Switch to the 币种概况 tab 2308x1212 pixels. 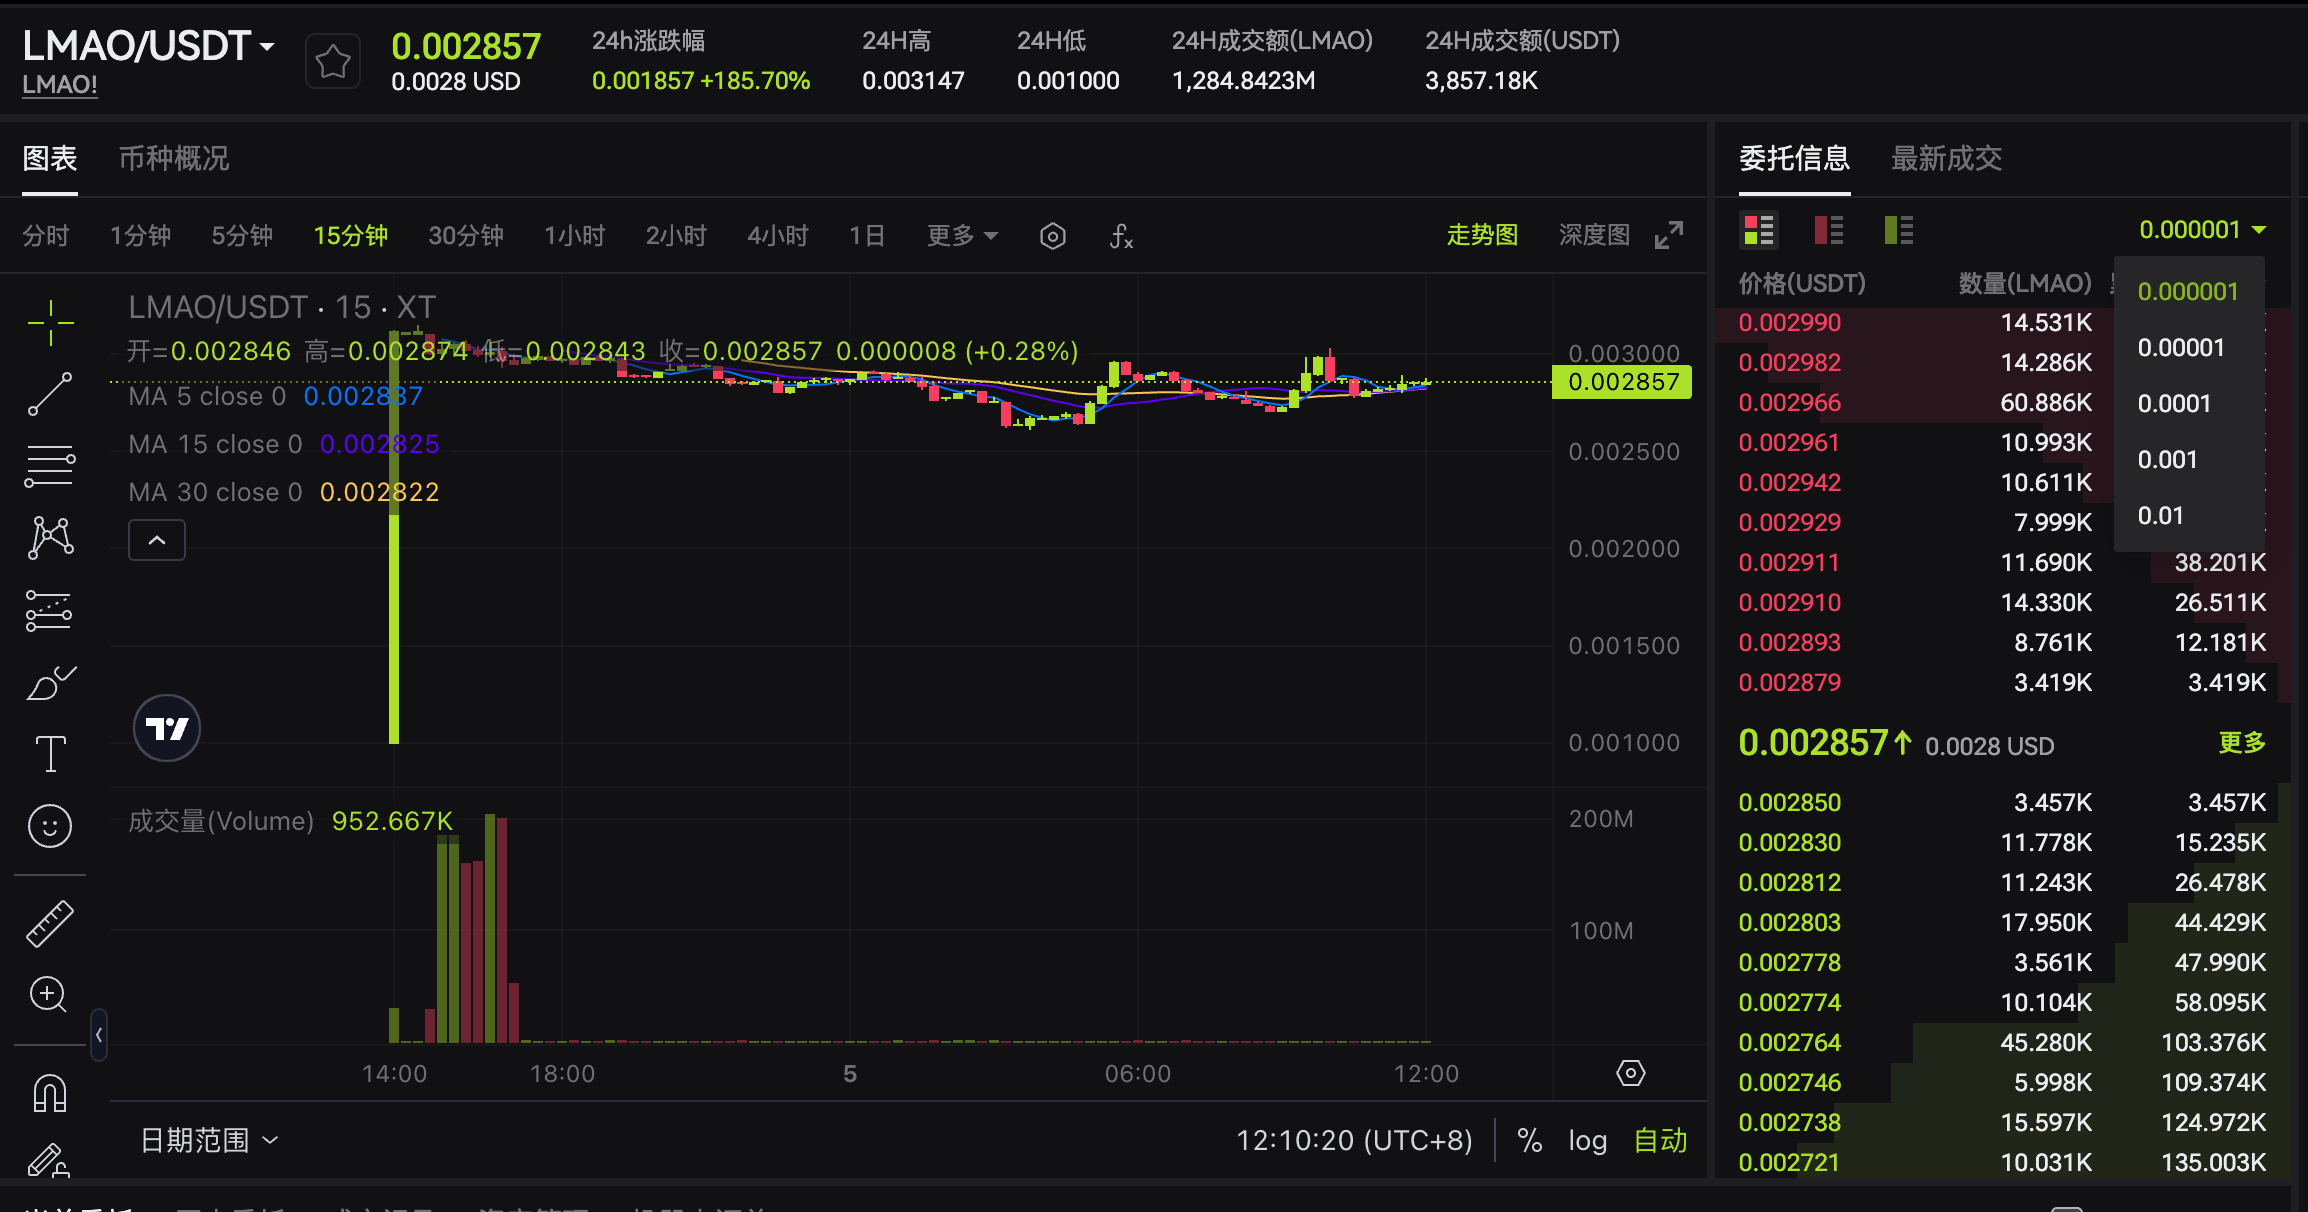(172, 159)
